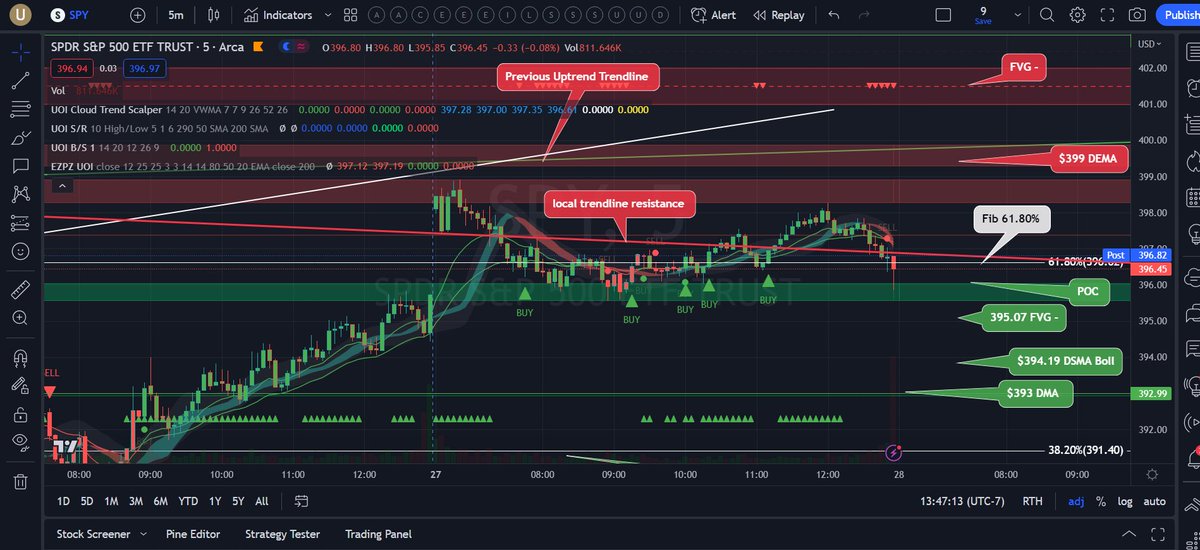Open the pattern drawing tools

click(x=20, y=194)
